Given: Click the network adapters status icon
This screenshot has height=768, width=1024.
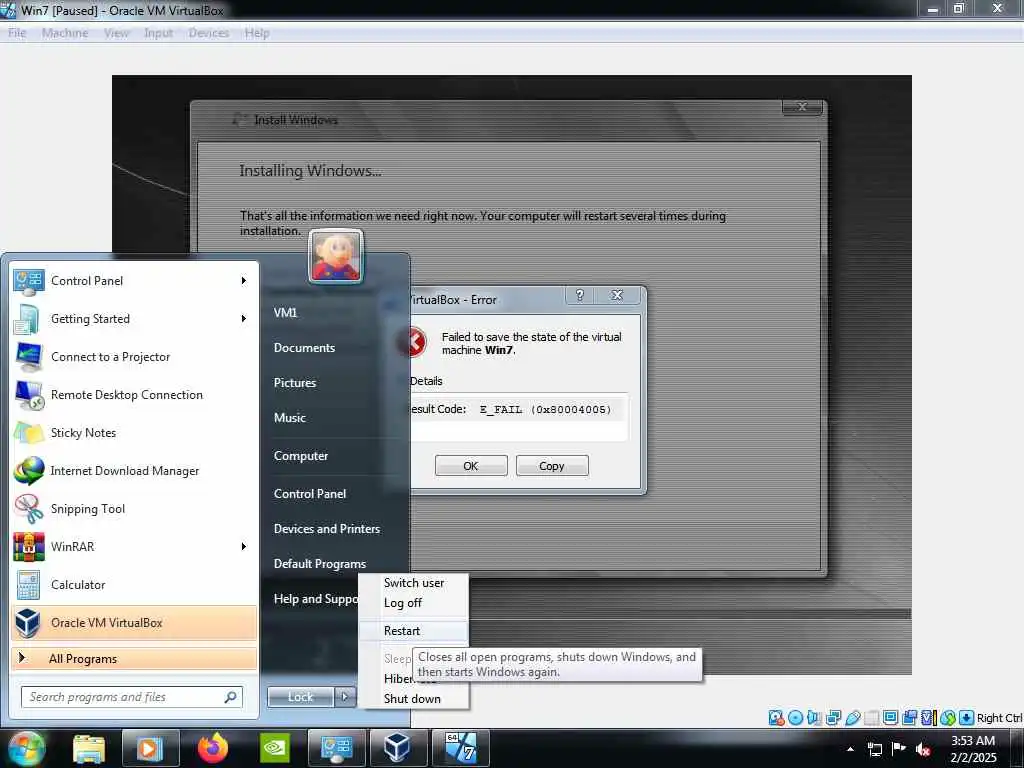Looking at the screenshot, I should (833, 718).
